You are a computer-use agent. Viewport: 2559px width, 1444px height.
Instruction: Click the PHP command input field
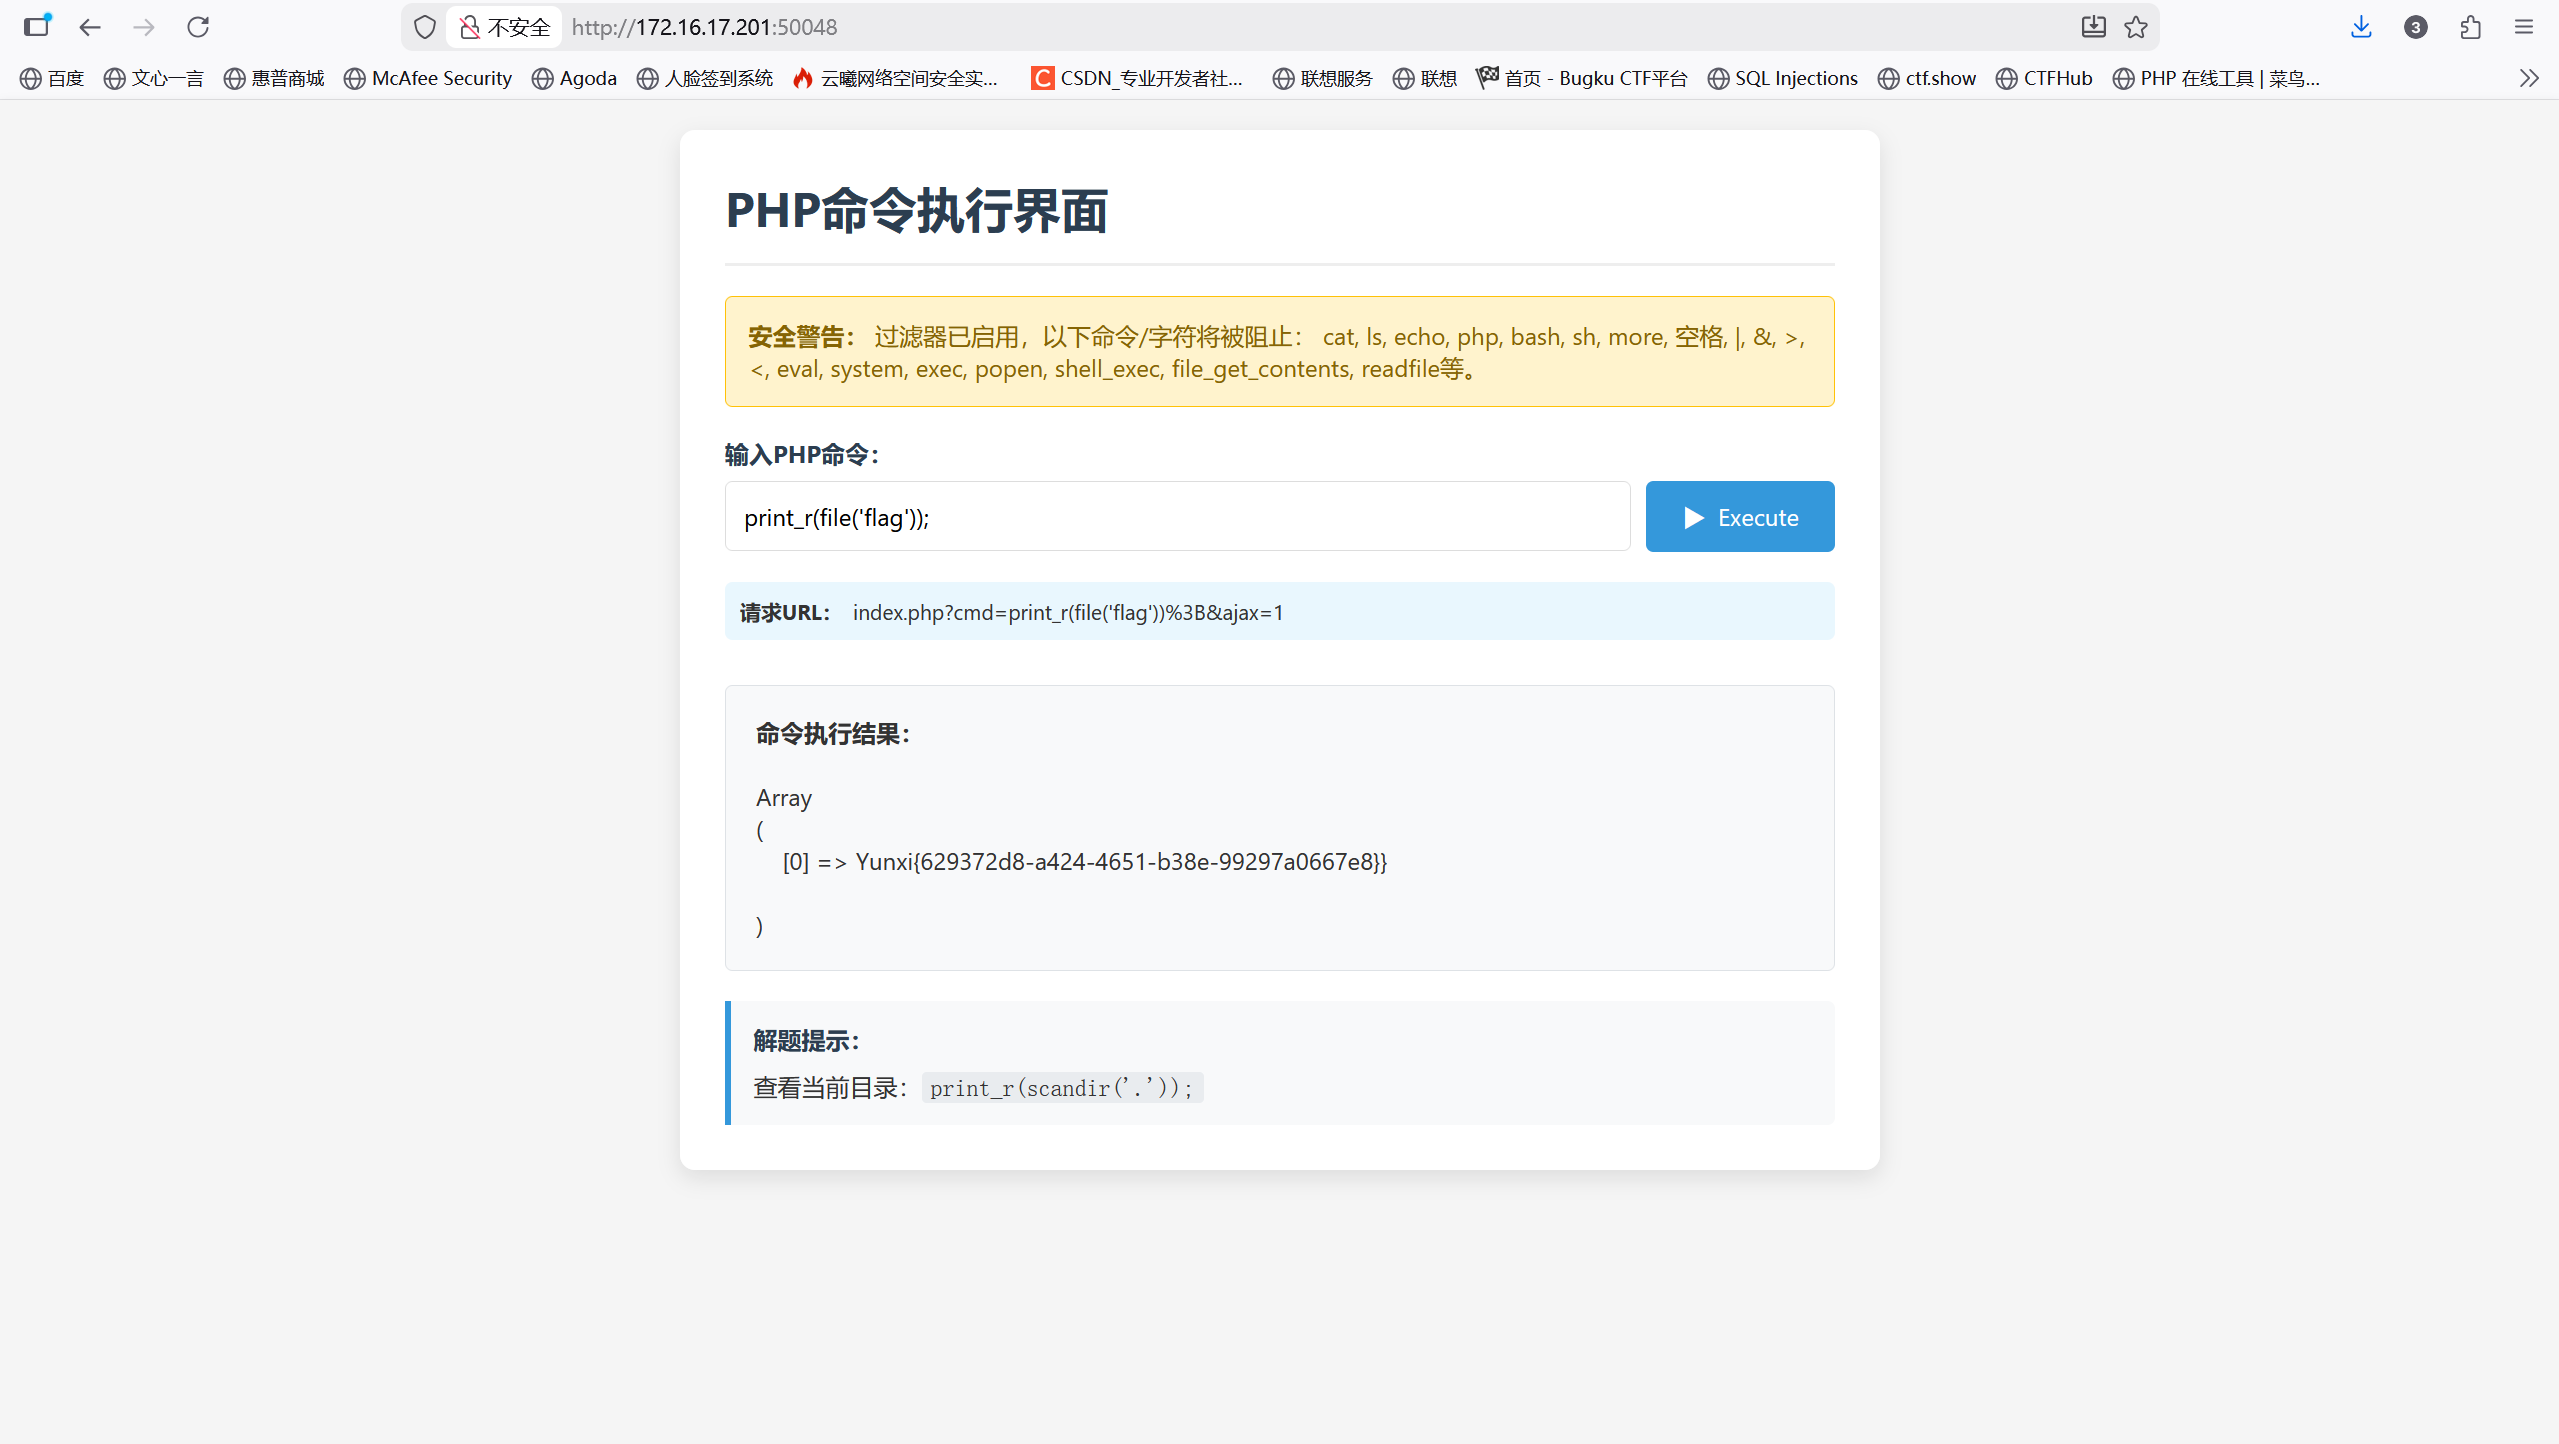click(1177, 517)
